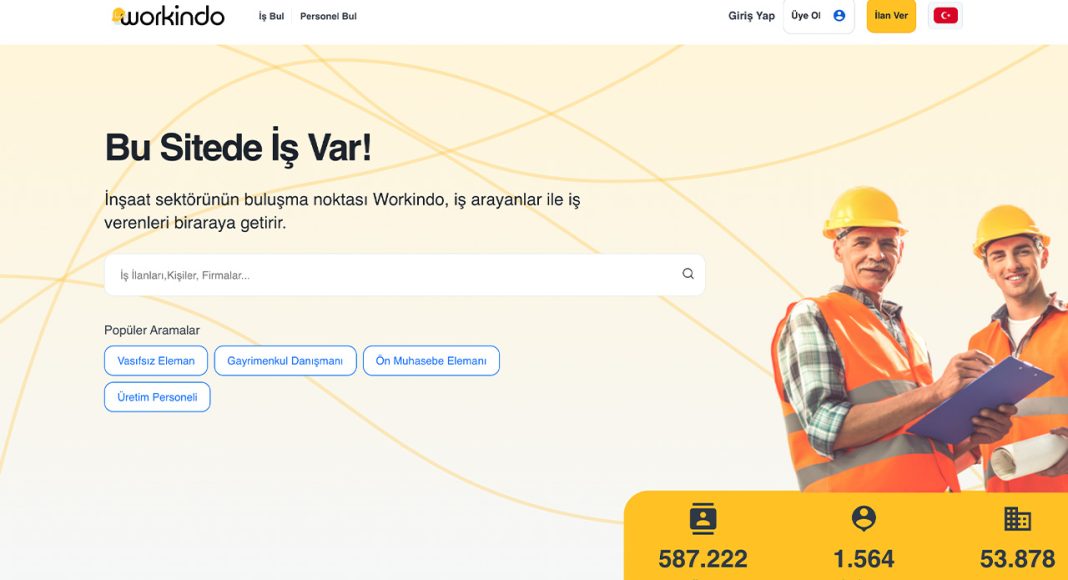Click the Giriş Yap link

pos(751,16)
